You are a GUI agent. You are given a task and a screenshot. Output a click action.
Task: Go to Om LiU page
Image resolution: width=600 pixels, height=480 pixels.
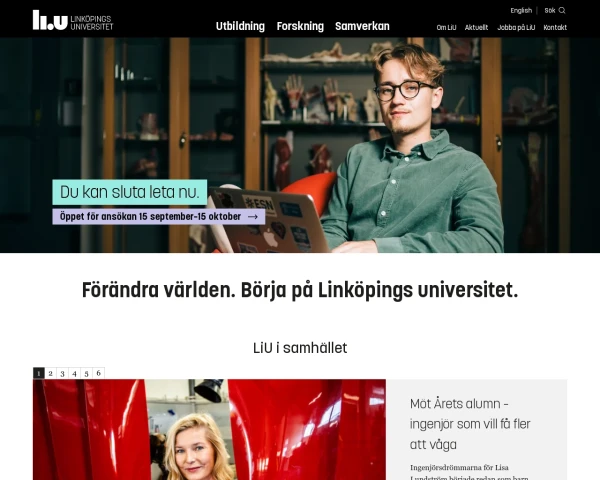click(x=446, y=28)
